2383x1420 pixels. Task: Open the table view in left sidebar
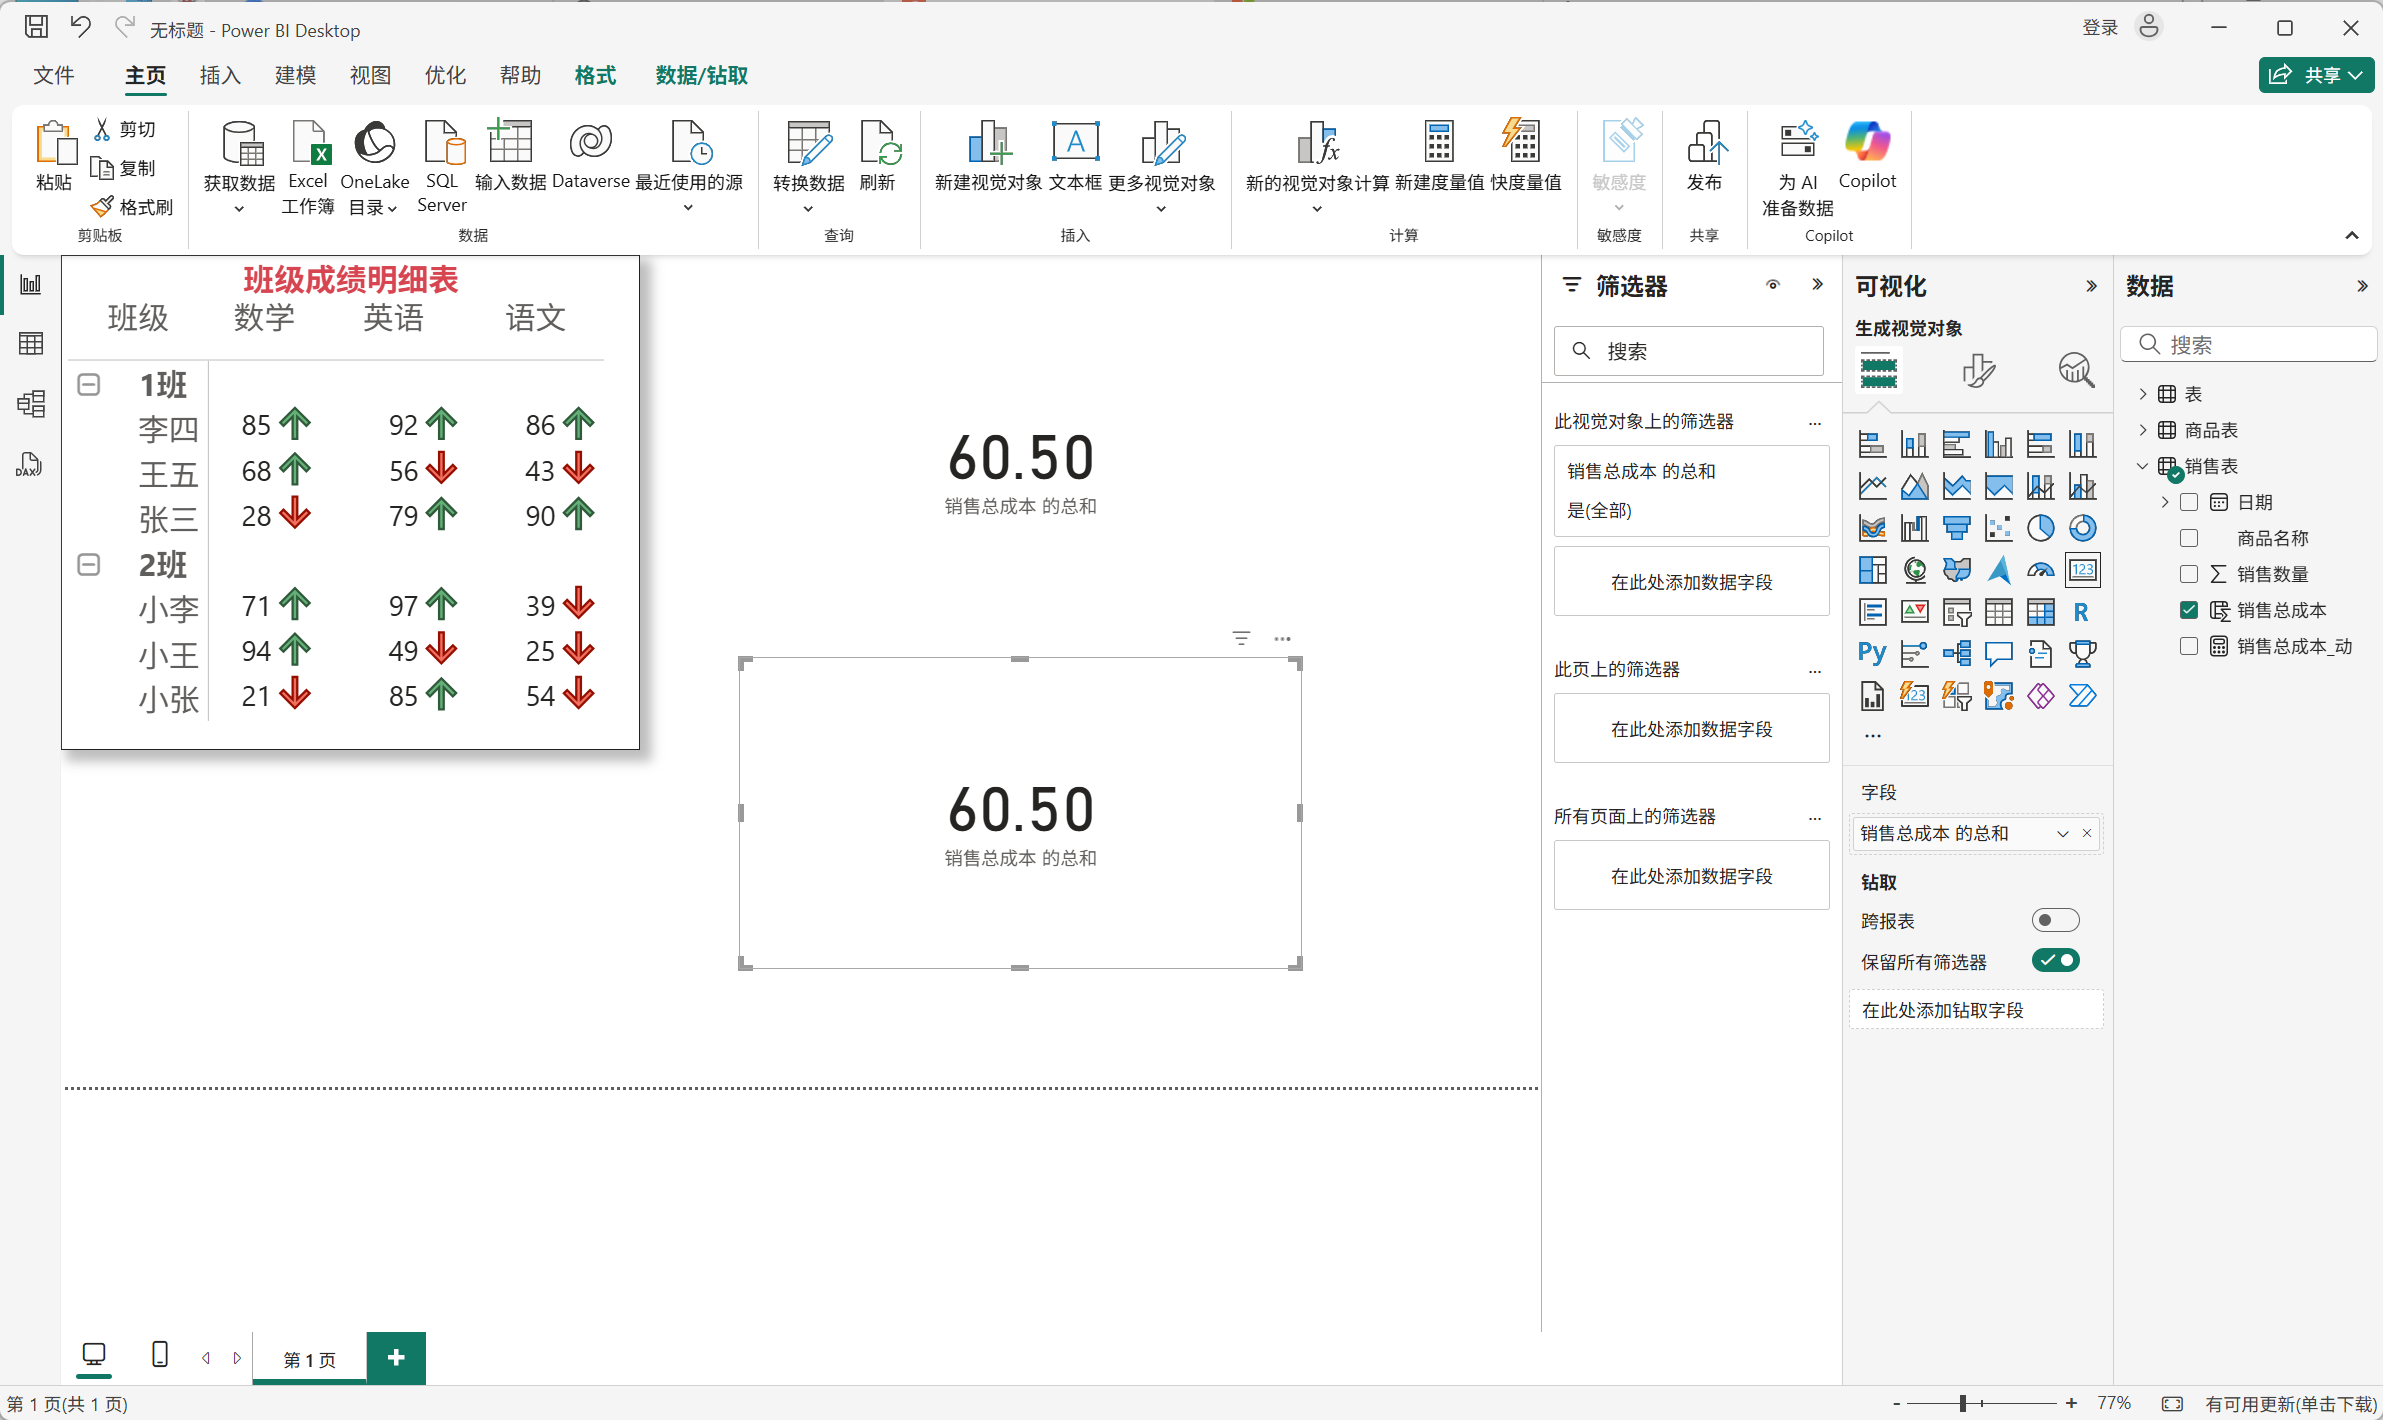click(x=31, y=344)
